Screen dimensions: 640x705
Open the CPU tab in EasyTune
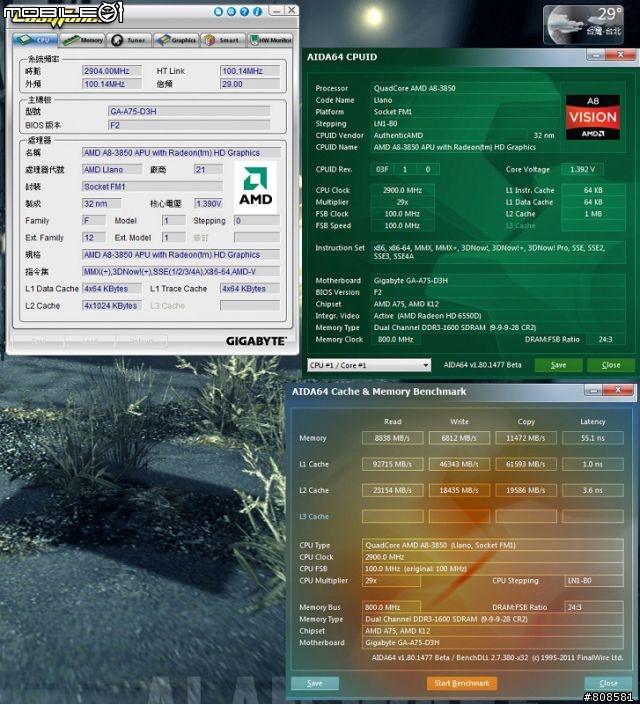point(35,40)
